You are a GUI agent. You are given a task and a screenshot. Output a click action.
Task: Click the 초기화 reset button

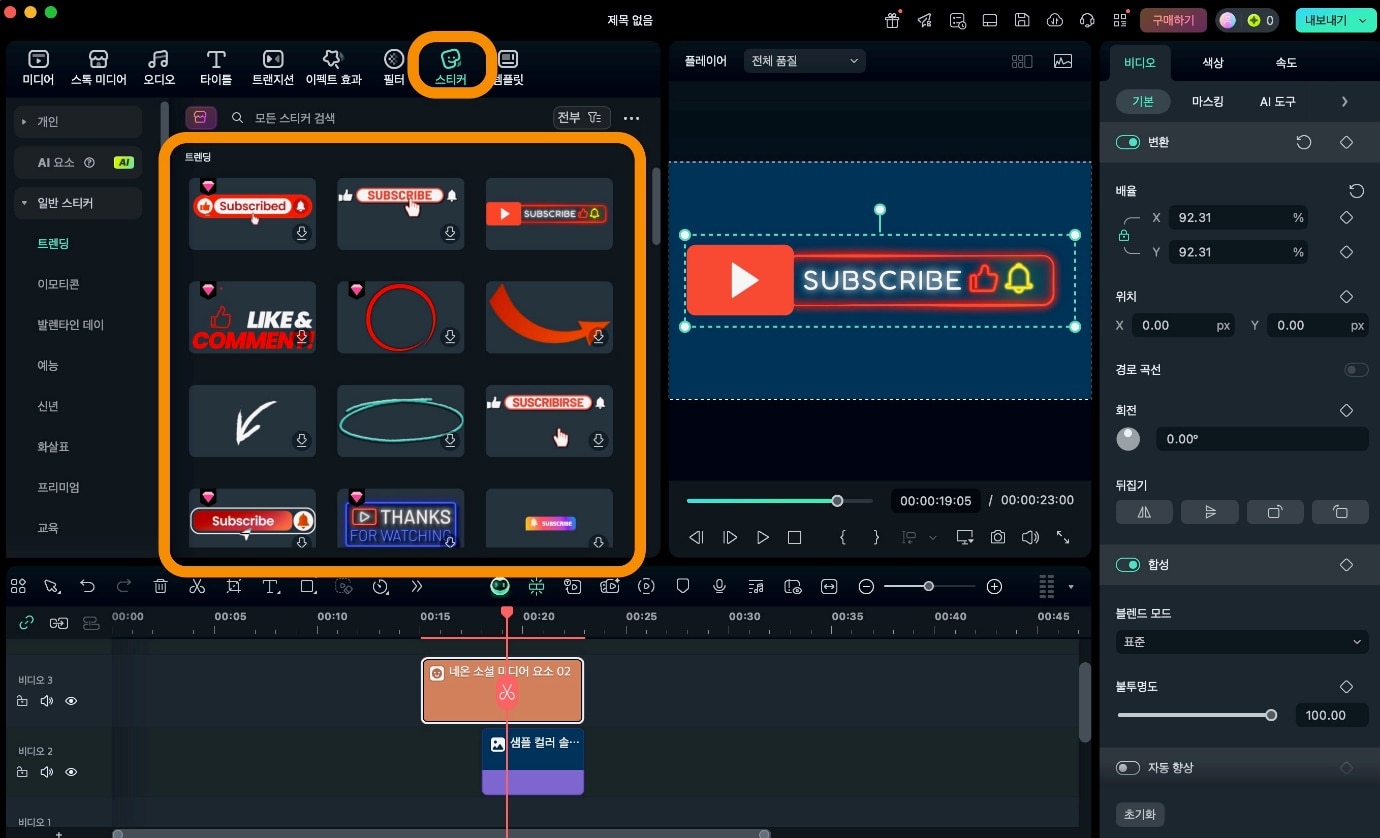[x=1140, y=814]
